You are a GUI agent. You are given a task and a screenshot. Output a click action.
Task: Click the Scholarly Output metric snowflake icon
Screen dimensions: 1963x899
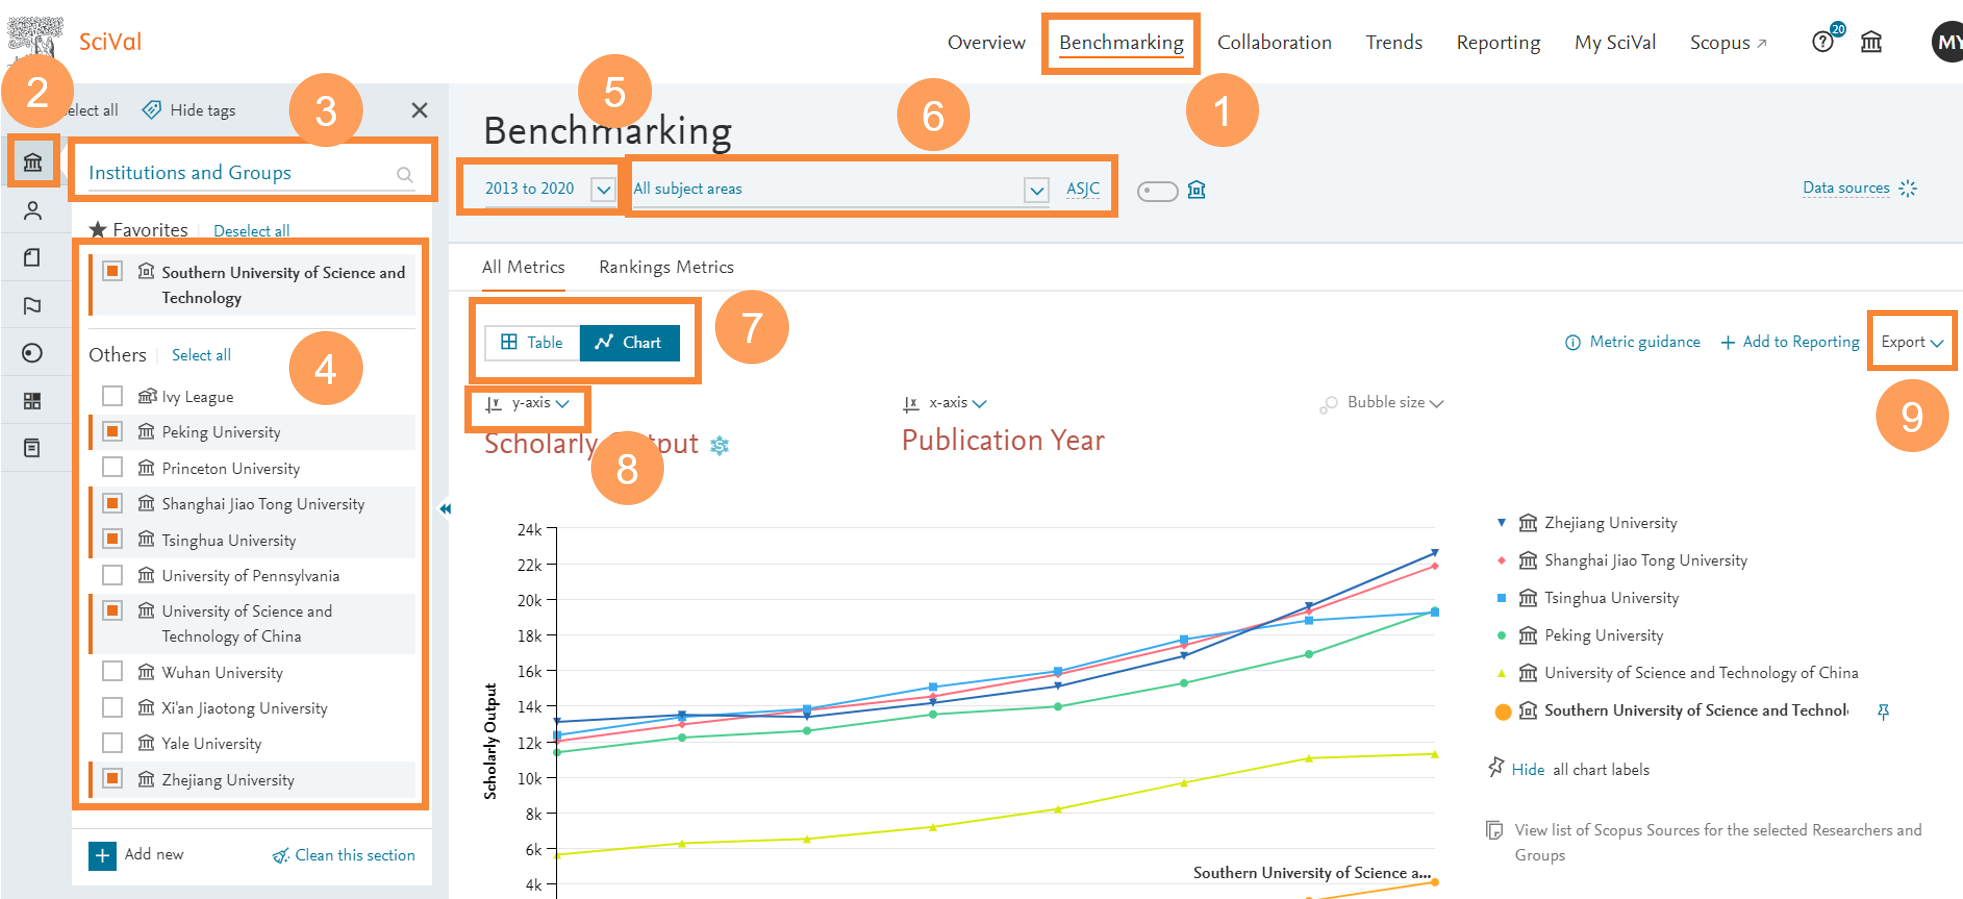pos(720,446)
